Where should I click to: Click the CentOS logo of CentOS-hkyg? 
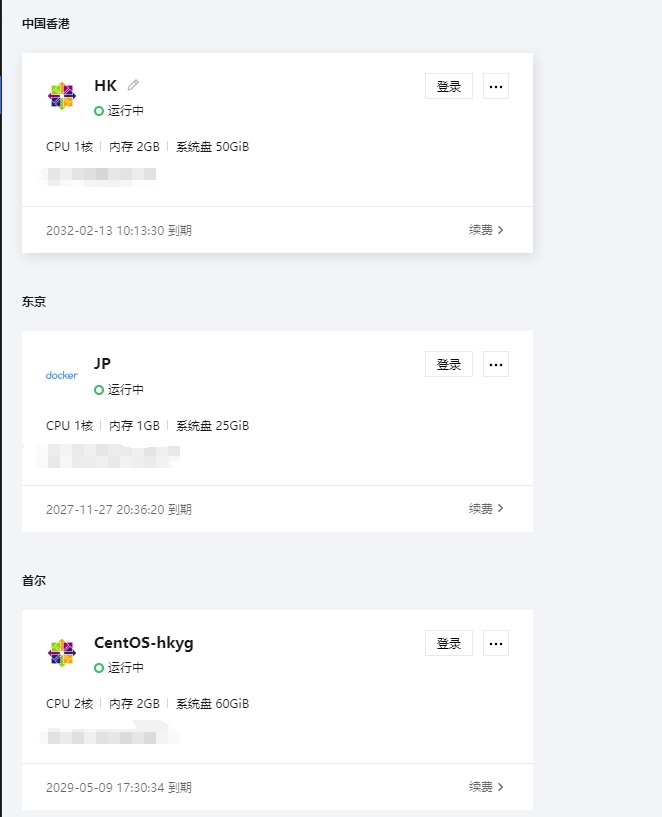pyautogui.click(x=62, y=653)
